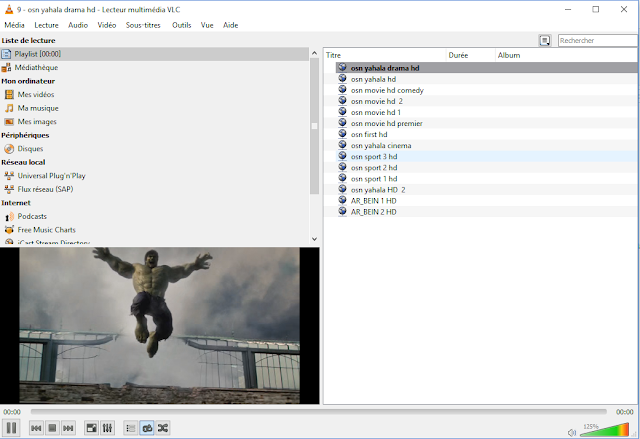The height and width of the screenshot is (439, 640).
Task: Open Mes vidéos folder
Action: tap(154, 94)
